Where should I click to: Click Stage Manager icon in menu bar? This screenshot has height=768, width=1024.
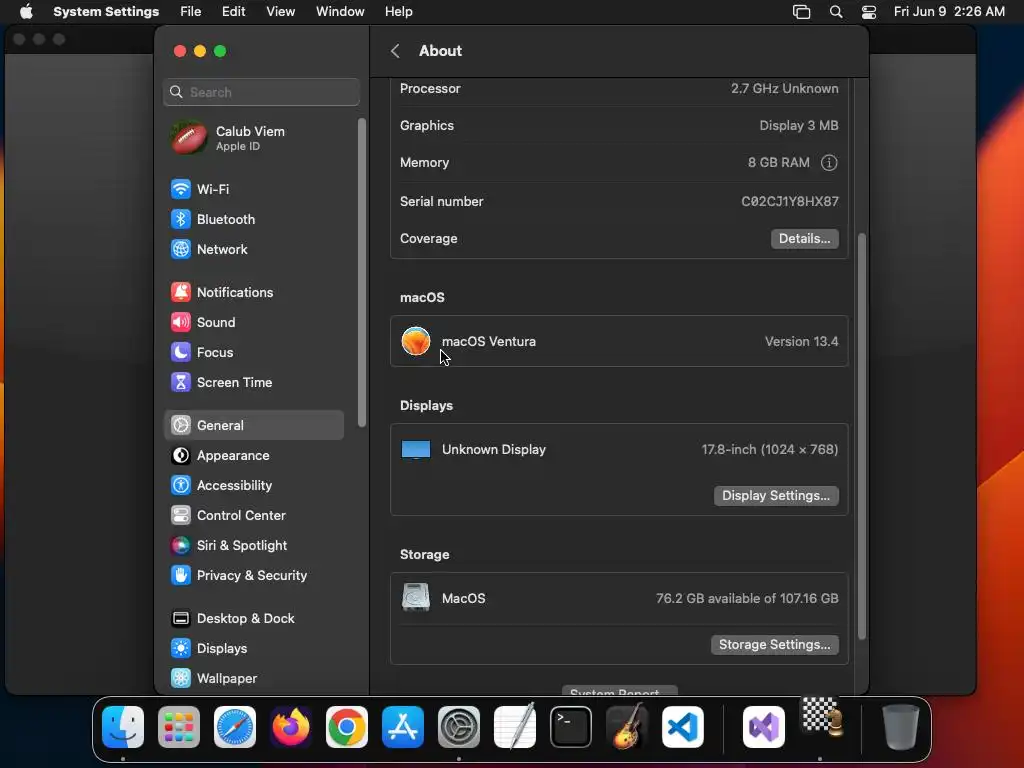coord(801,12)
